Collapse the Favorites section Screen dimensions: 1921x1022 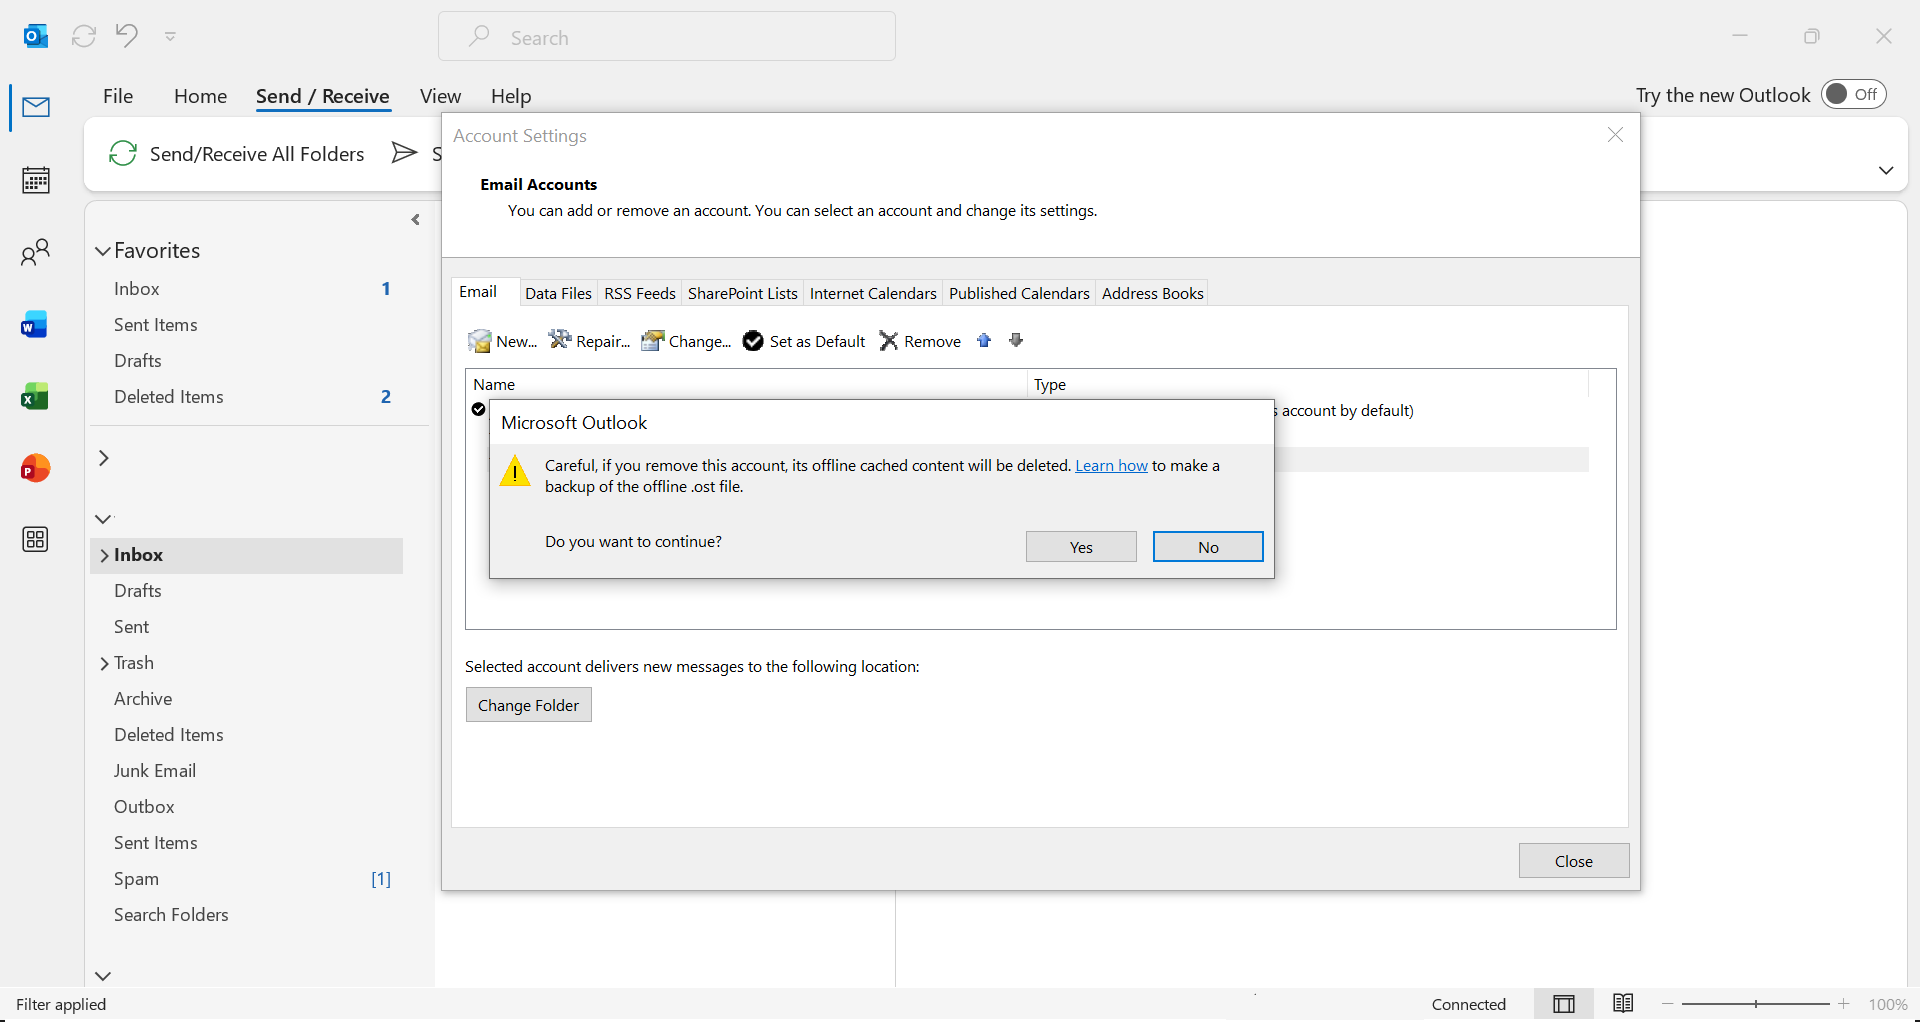click(102, 251)
